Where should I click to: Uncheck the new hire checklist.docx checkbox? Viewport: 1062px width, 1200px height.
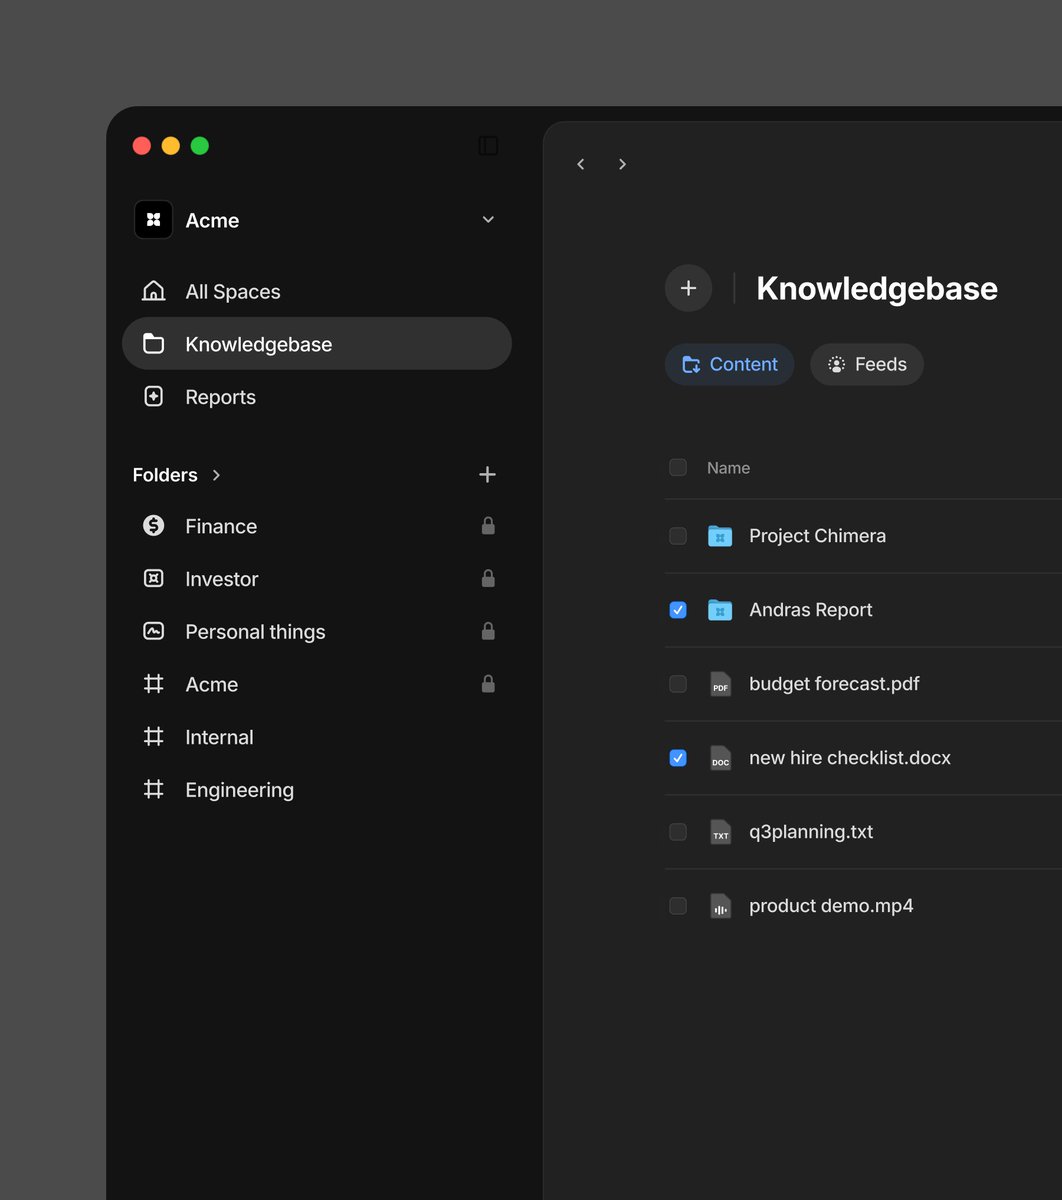coord(678,758)
